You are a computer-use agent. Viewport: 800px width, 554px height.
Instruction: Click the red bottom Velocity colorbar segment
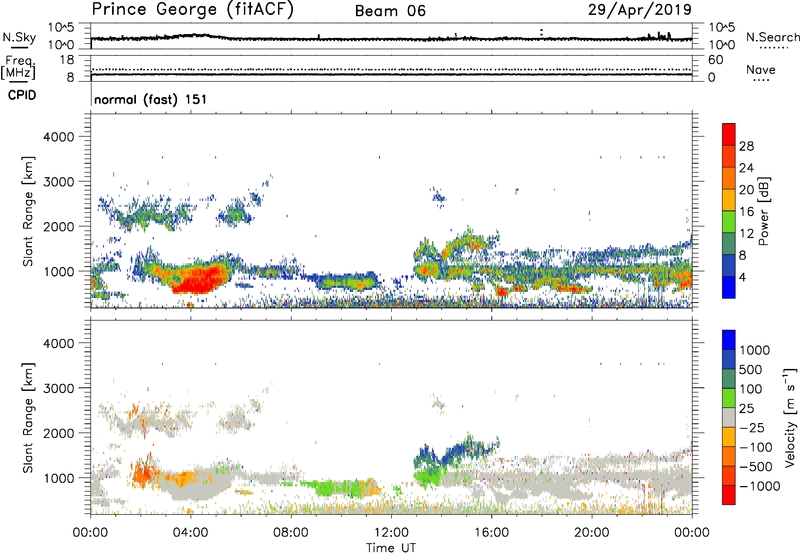pyautogui.click(x=729, y=495)
